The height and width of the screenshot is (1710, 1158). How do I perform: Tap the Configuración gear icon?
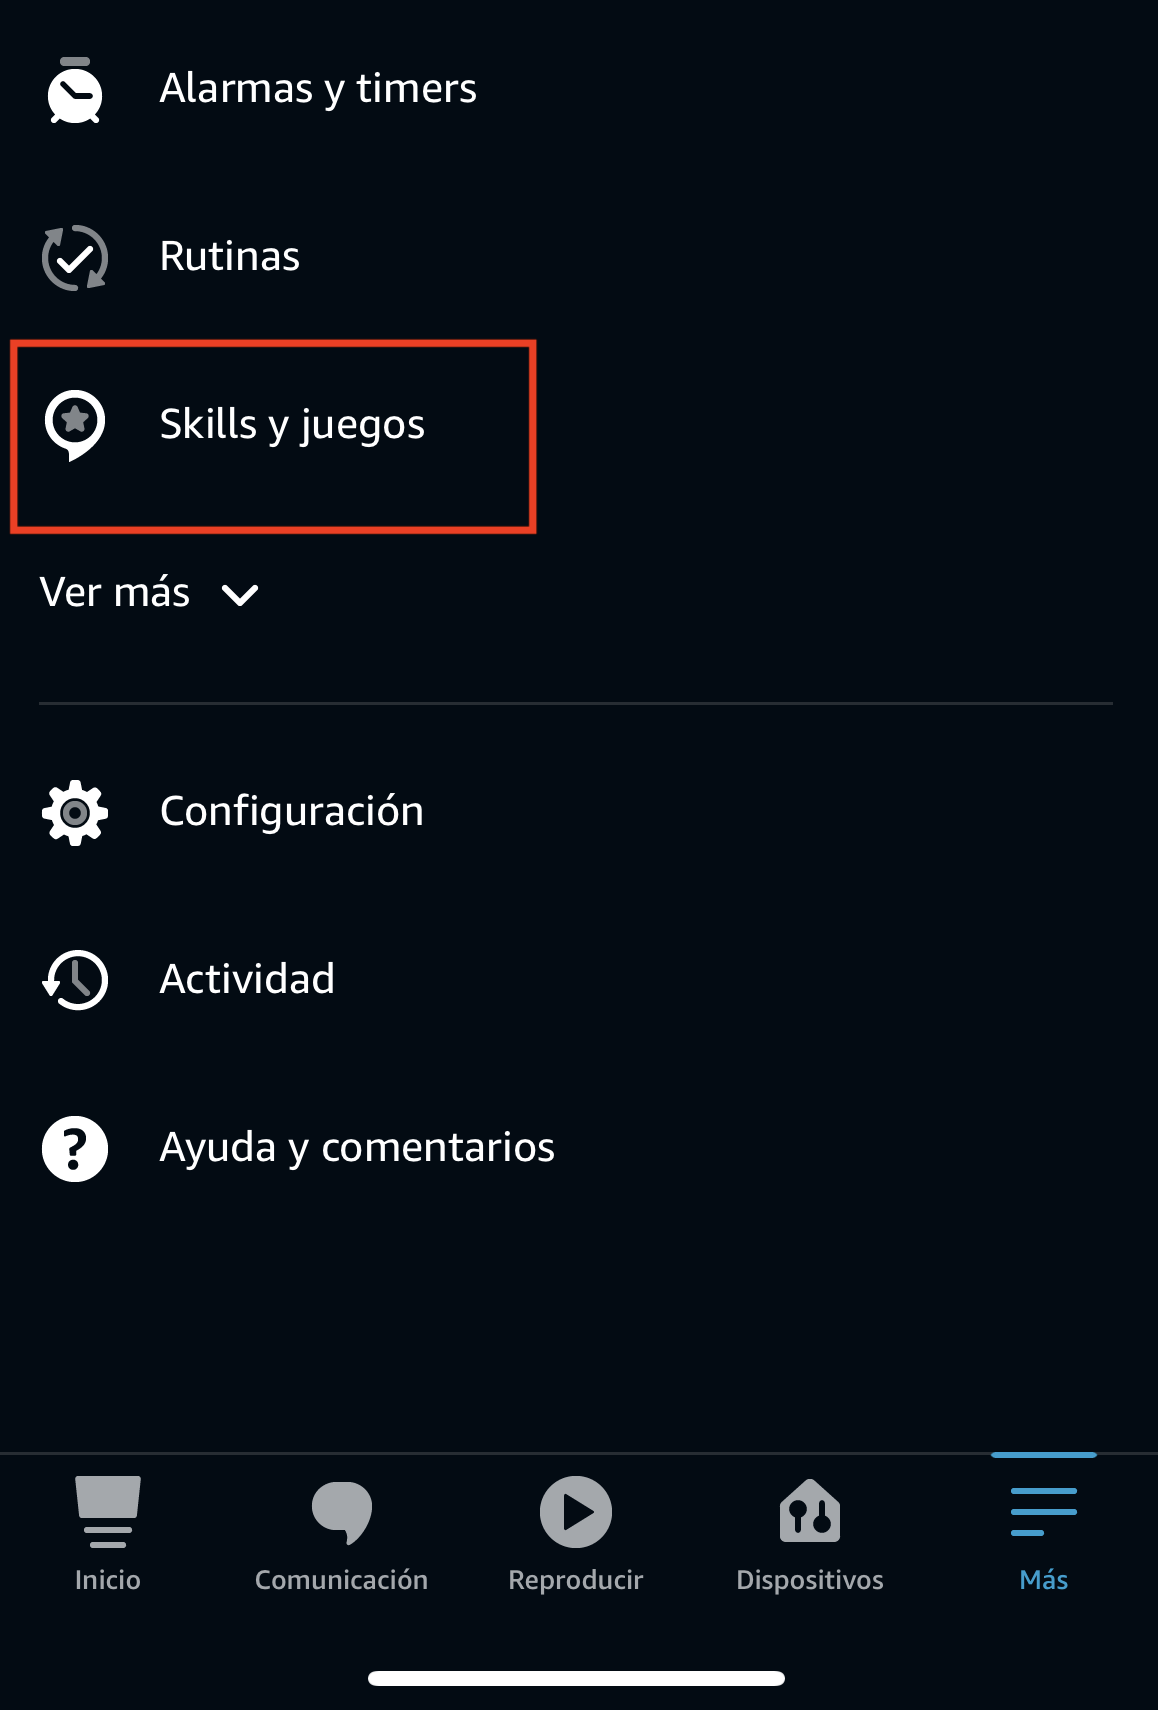tap(75, 813)
